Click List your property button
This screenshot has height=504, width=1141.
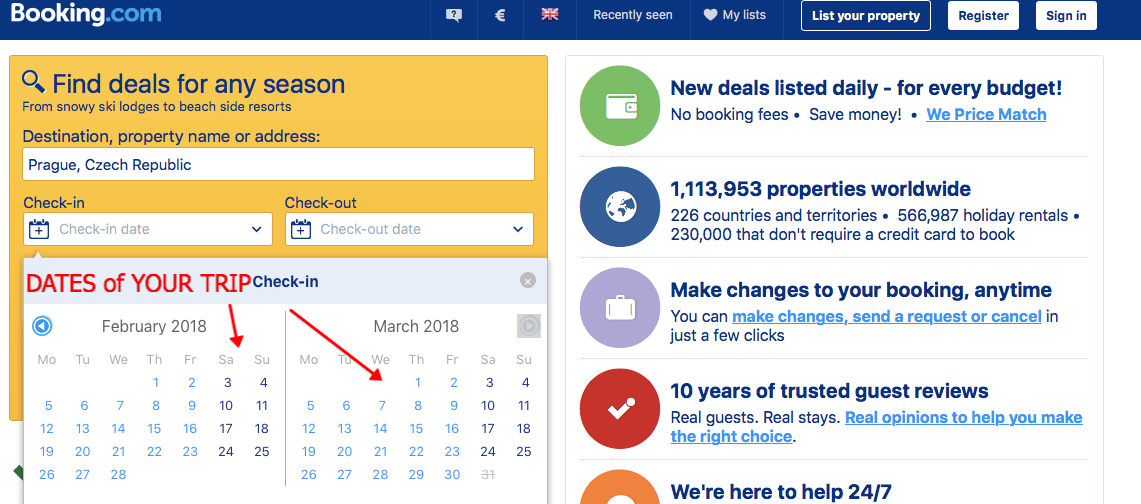point(866,15)
